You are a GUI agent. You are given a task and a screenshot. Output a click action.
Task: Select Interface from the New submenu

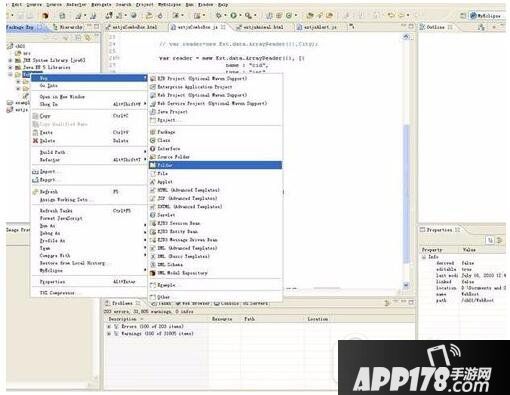coord(215,148)
